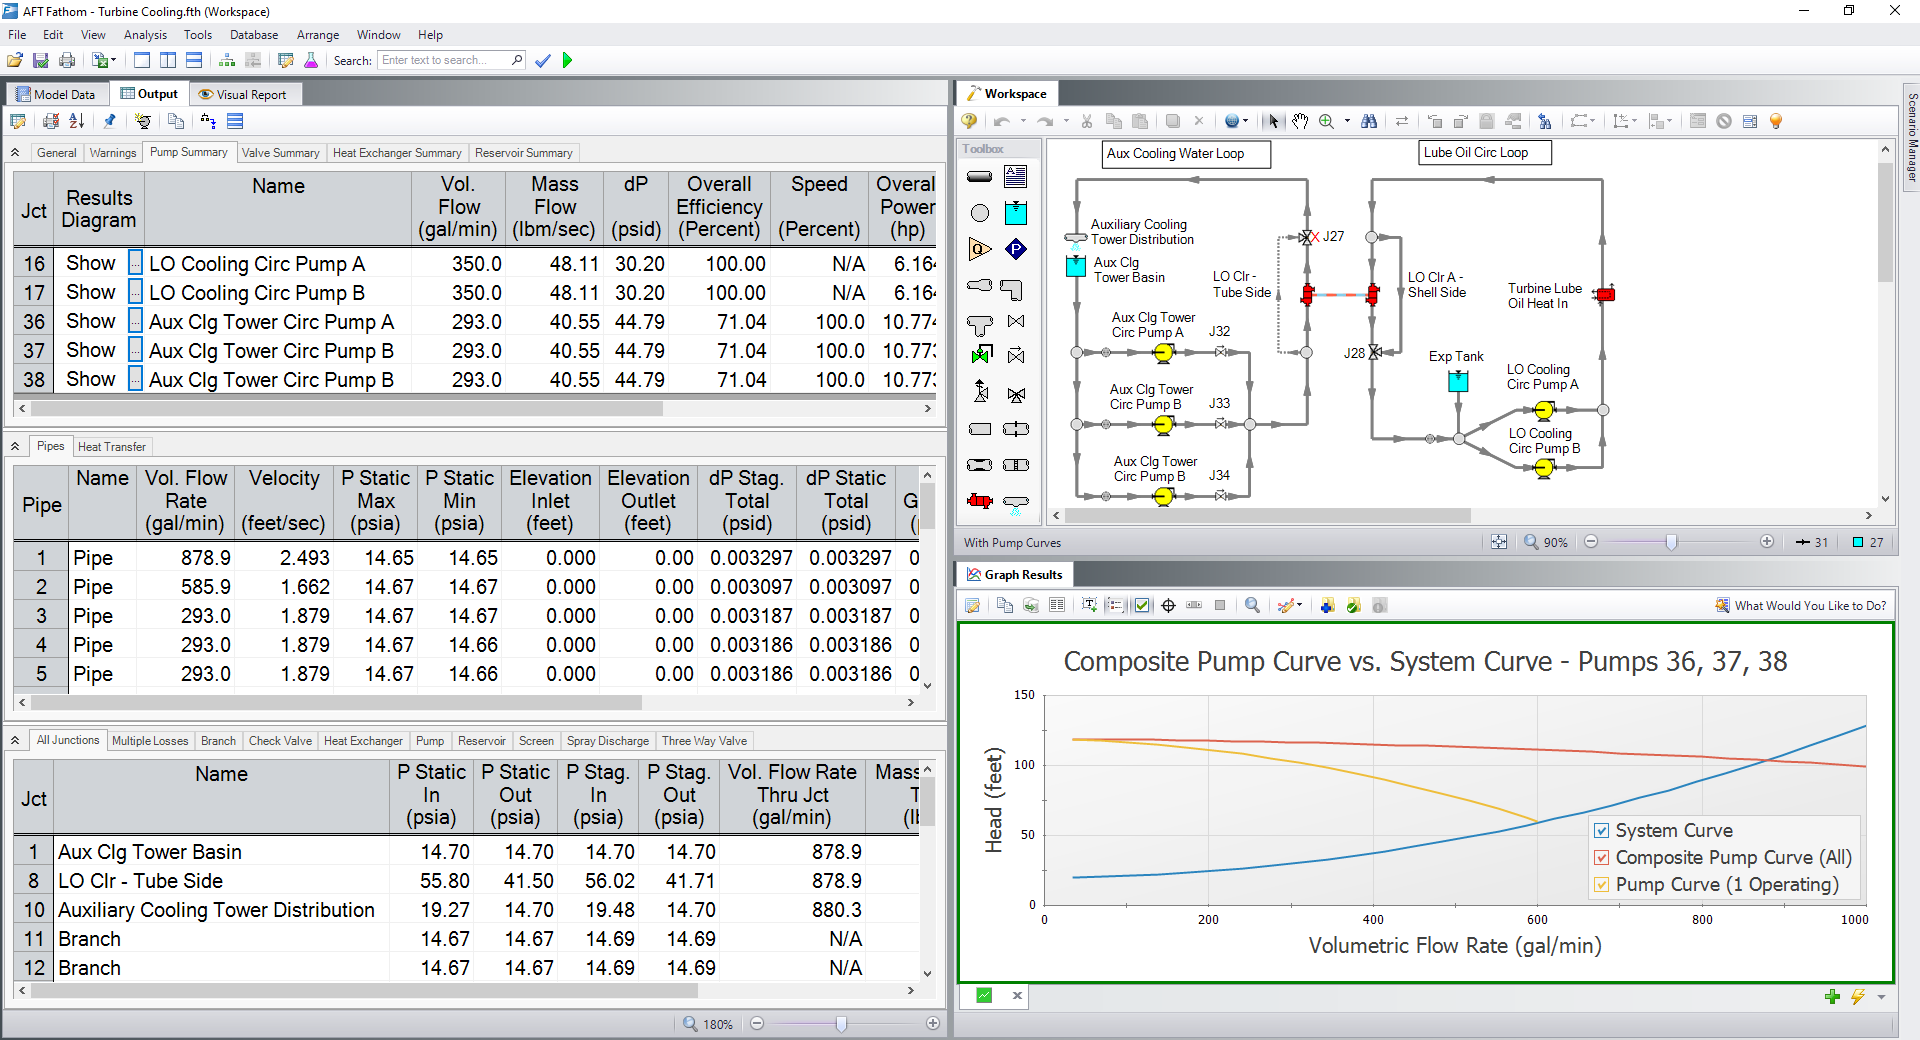The width and height of the screenshot is (1920, 1040).
Task: Collapse the Pump Summary section chevron
Action: click(x=16, y=153)
